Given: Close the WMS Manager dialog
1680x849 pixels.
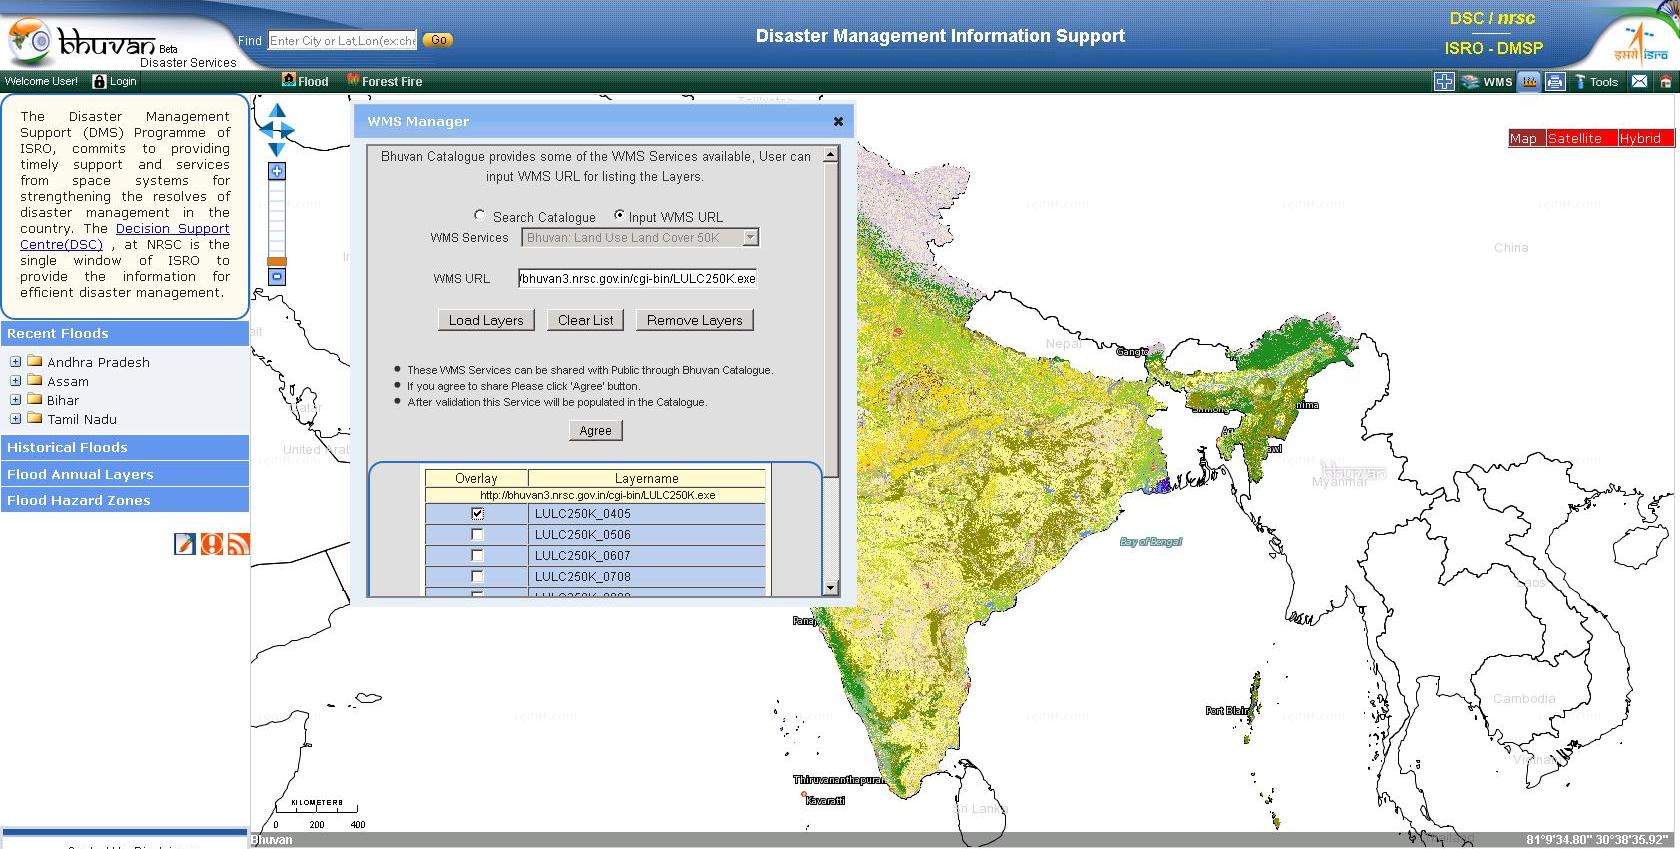Looking at the screenshot, I should coord(838,121).
